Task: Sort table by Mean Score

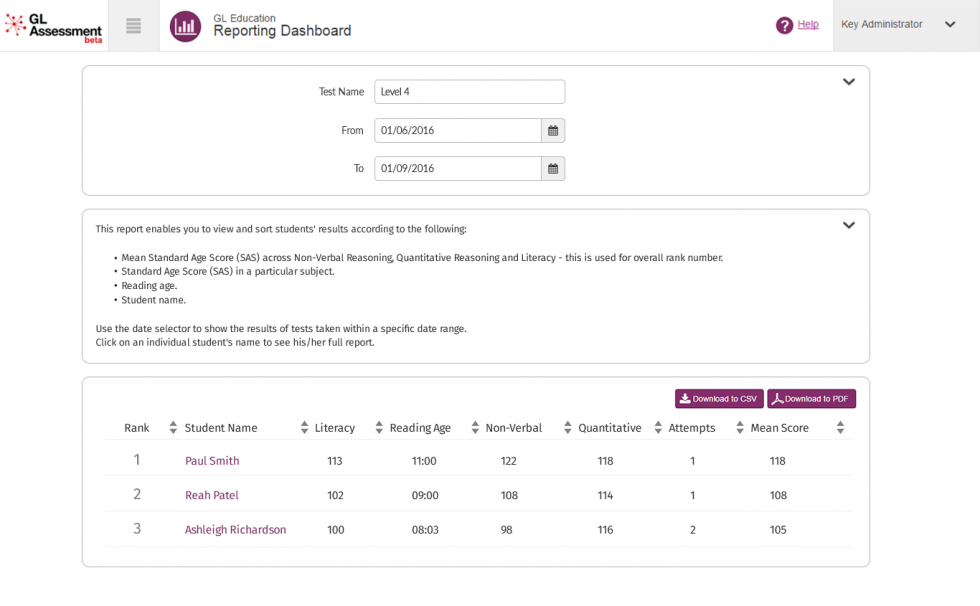Action: (841, 428)
